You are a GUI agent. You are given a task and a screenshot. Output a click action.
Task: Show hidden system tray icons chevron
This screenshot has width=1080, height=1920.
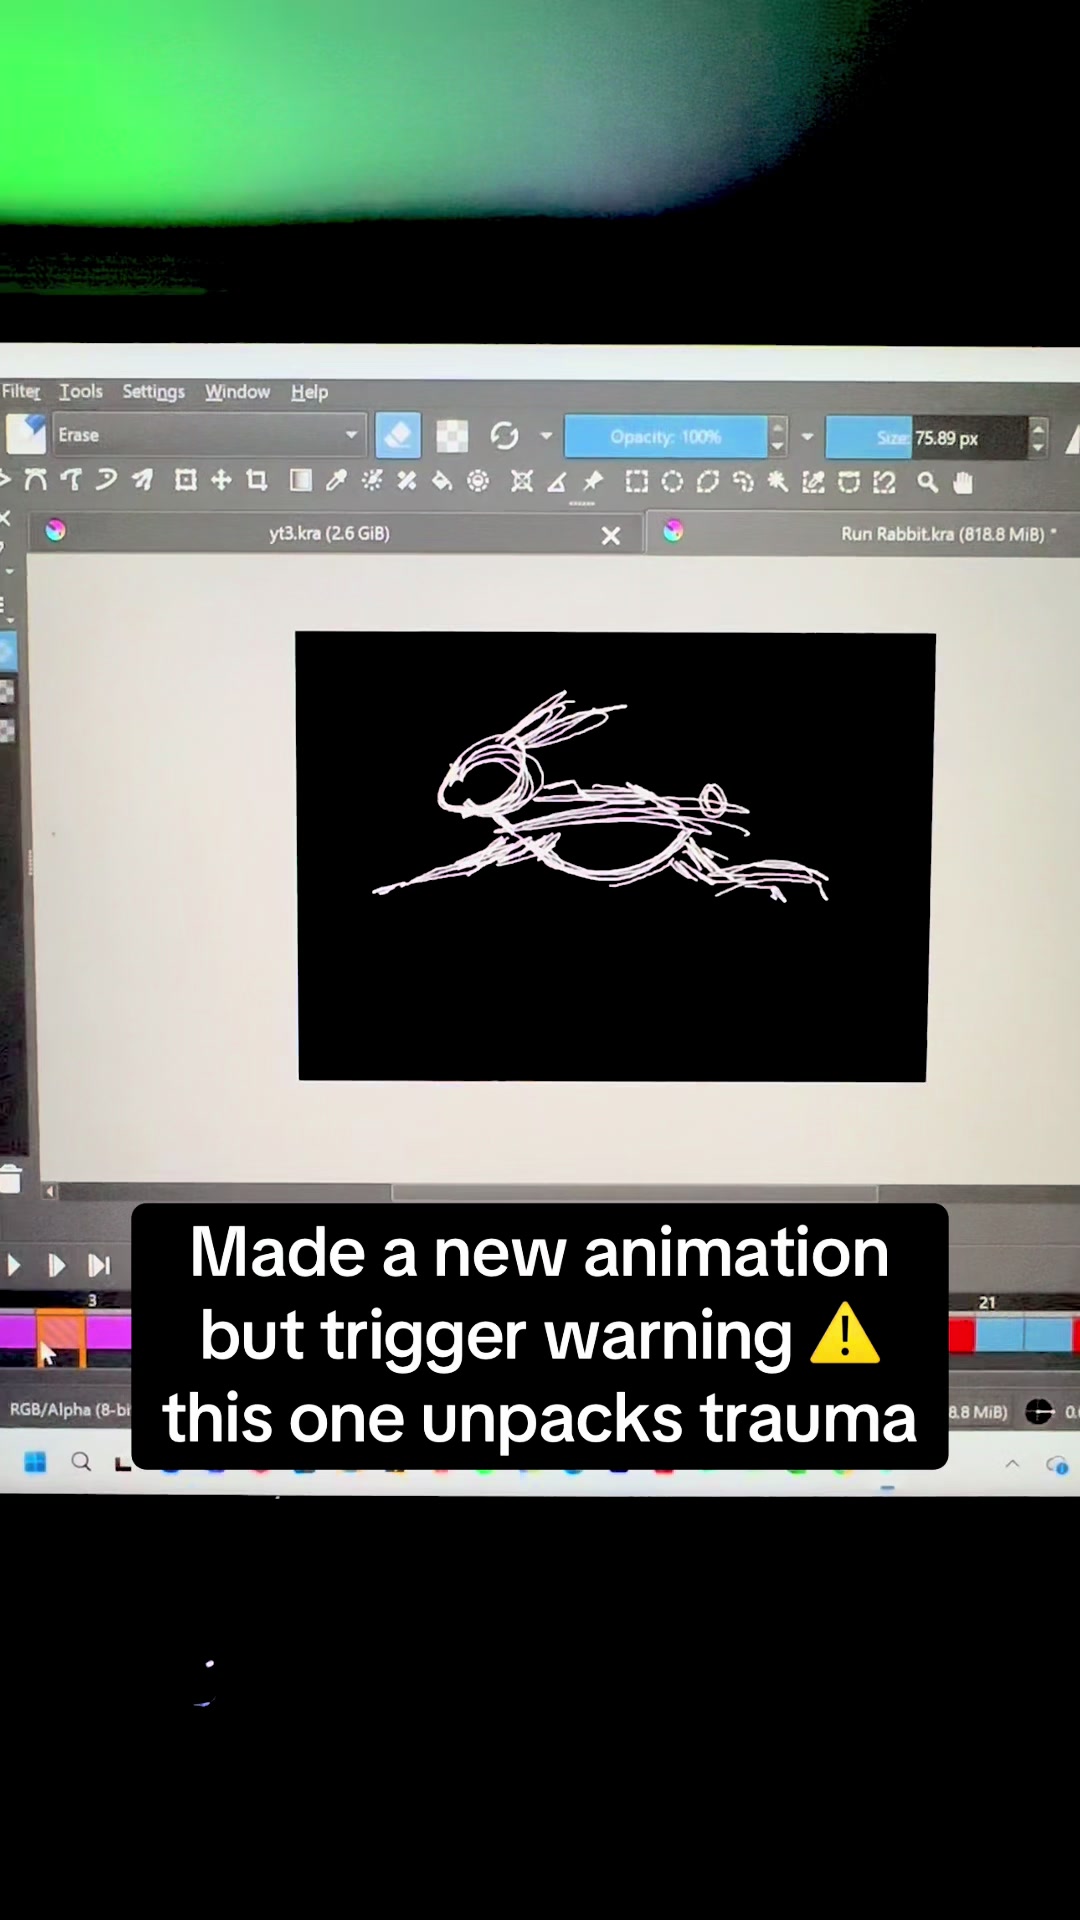pyautogui.click(x=1012, y=1464)
